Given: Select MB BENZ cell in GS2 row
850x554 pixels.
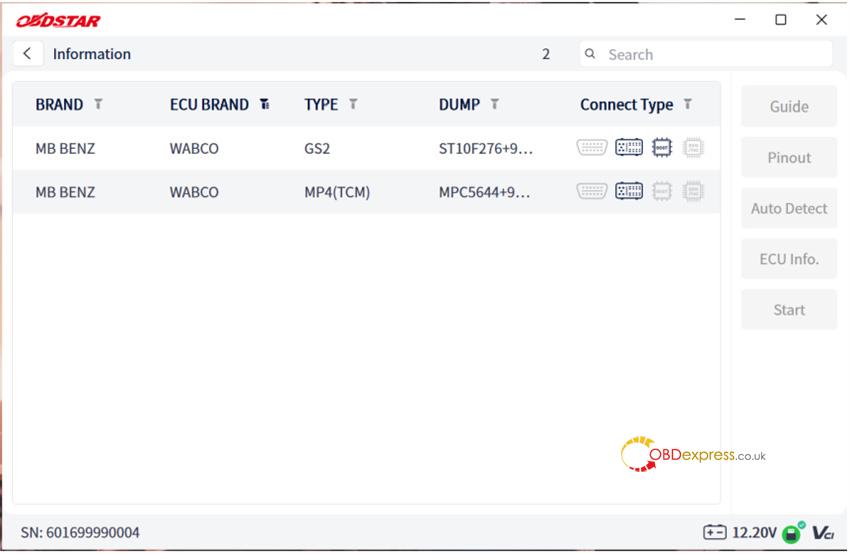Looking at the screenshot, I should pos(65,148).
